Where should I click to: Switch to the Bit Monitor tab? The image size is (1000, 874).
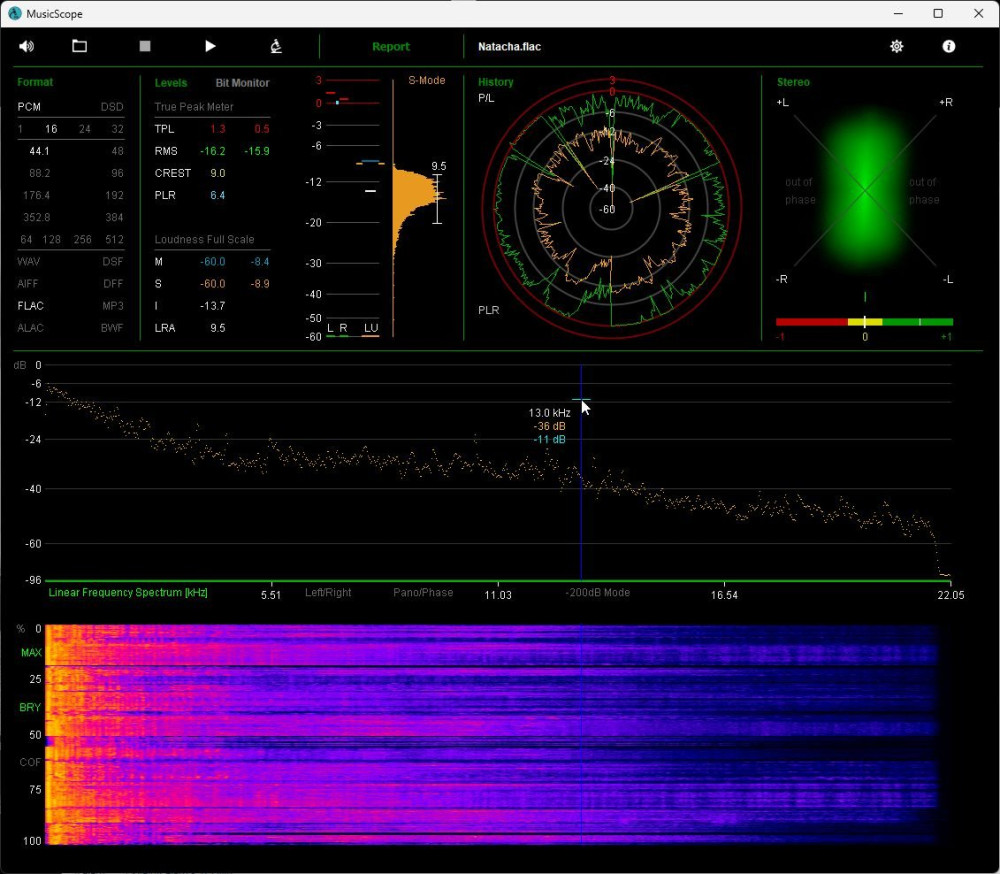[242, 83]
